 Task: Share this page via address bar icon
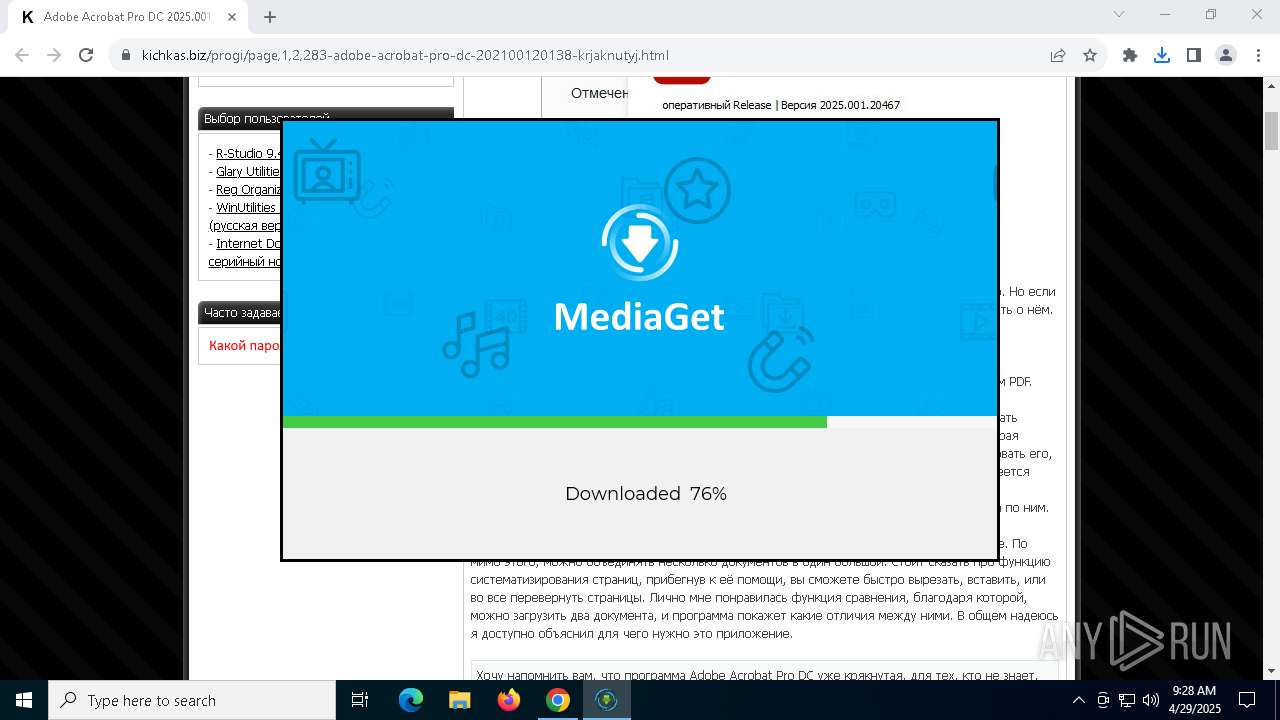coord(1058,55)
